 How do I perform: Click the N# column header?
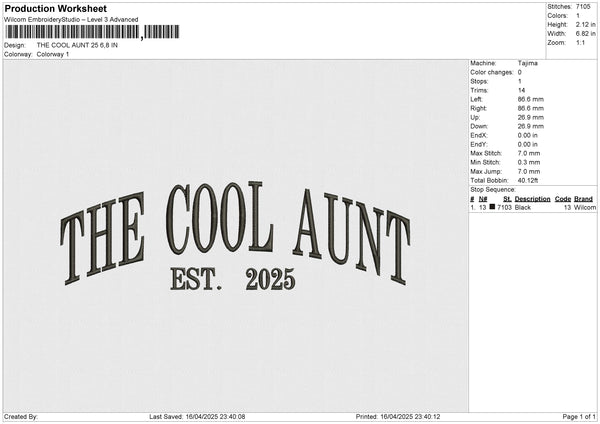point(483,199)
